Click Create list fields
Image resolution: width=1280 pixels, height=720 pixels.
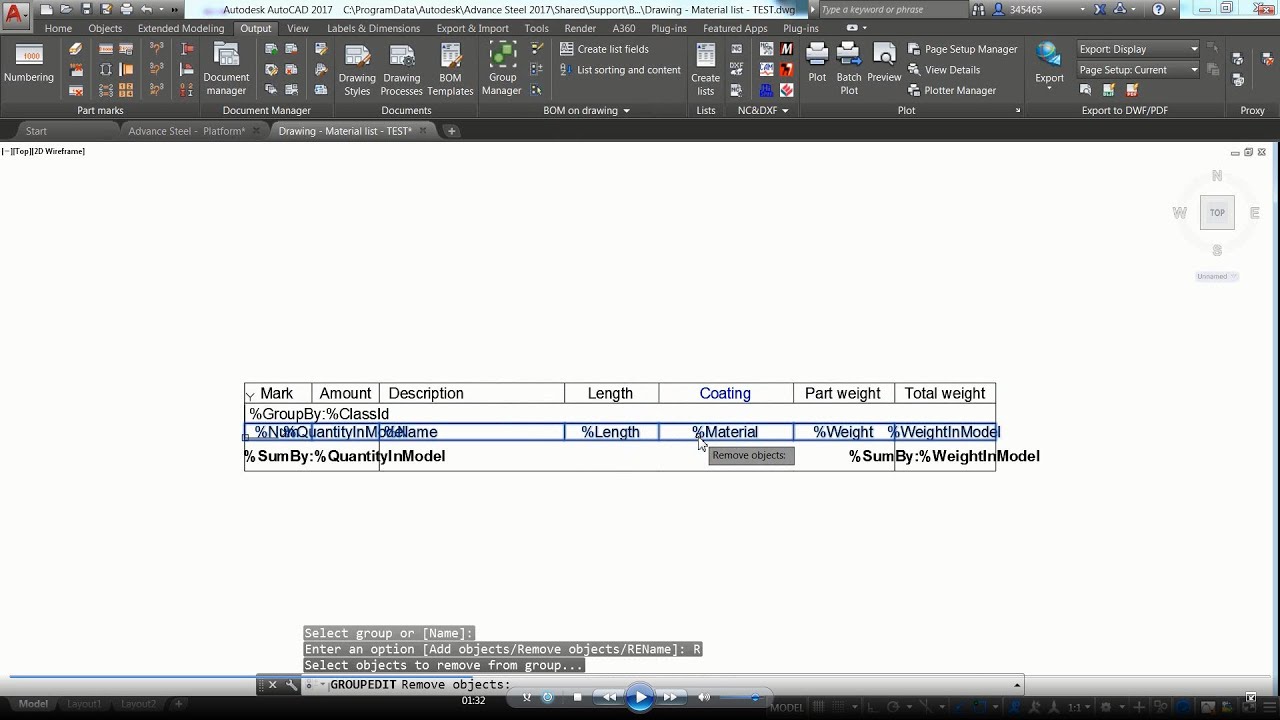pos(604,49)
